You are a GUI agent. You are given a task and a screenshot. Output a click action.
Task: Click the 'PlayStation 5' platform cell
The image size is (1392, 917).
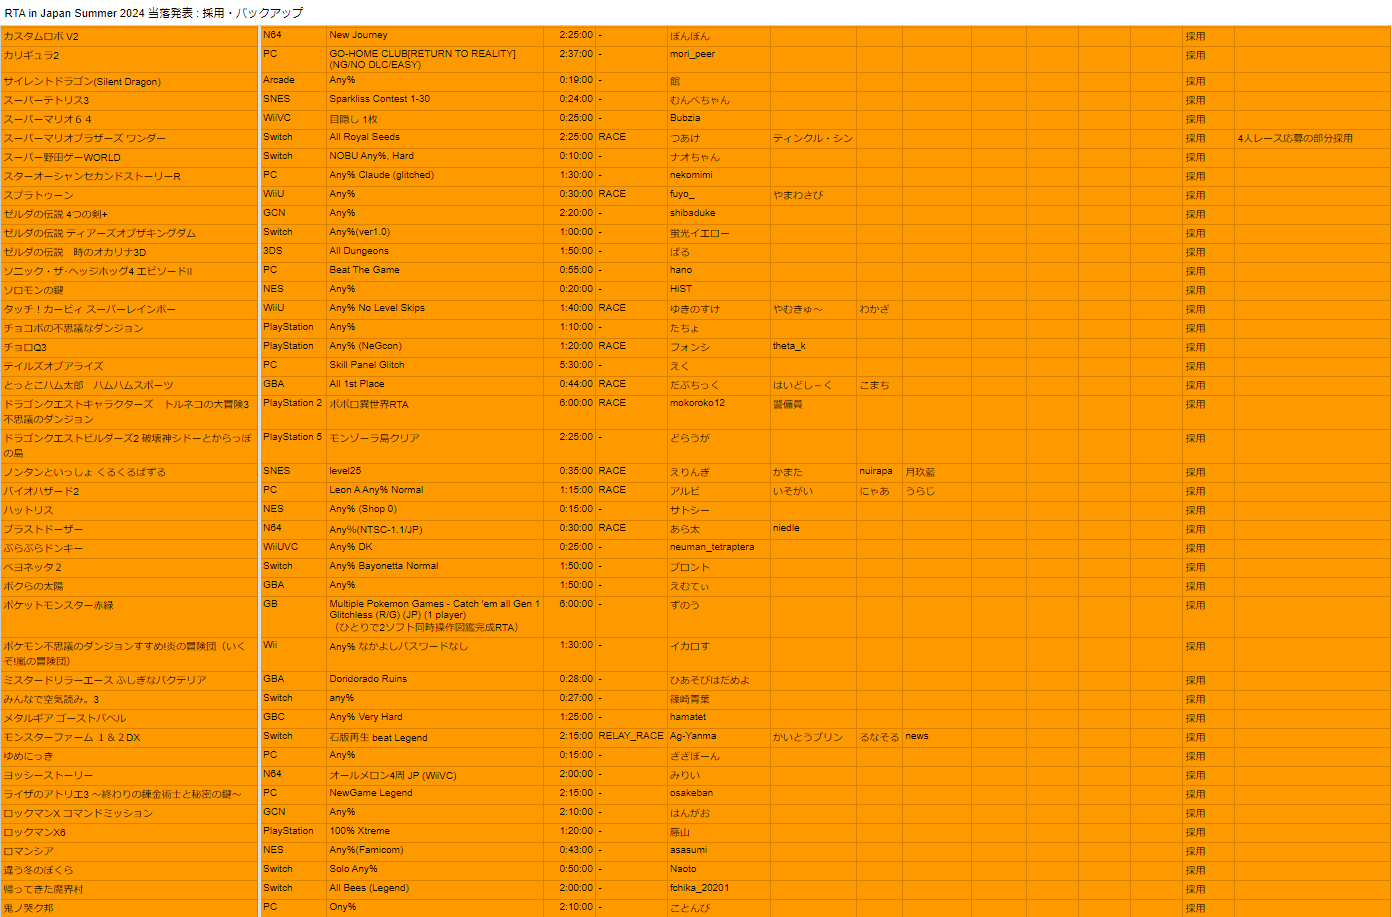tap(293, 446)
